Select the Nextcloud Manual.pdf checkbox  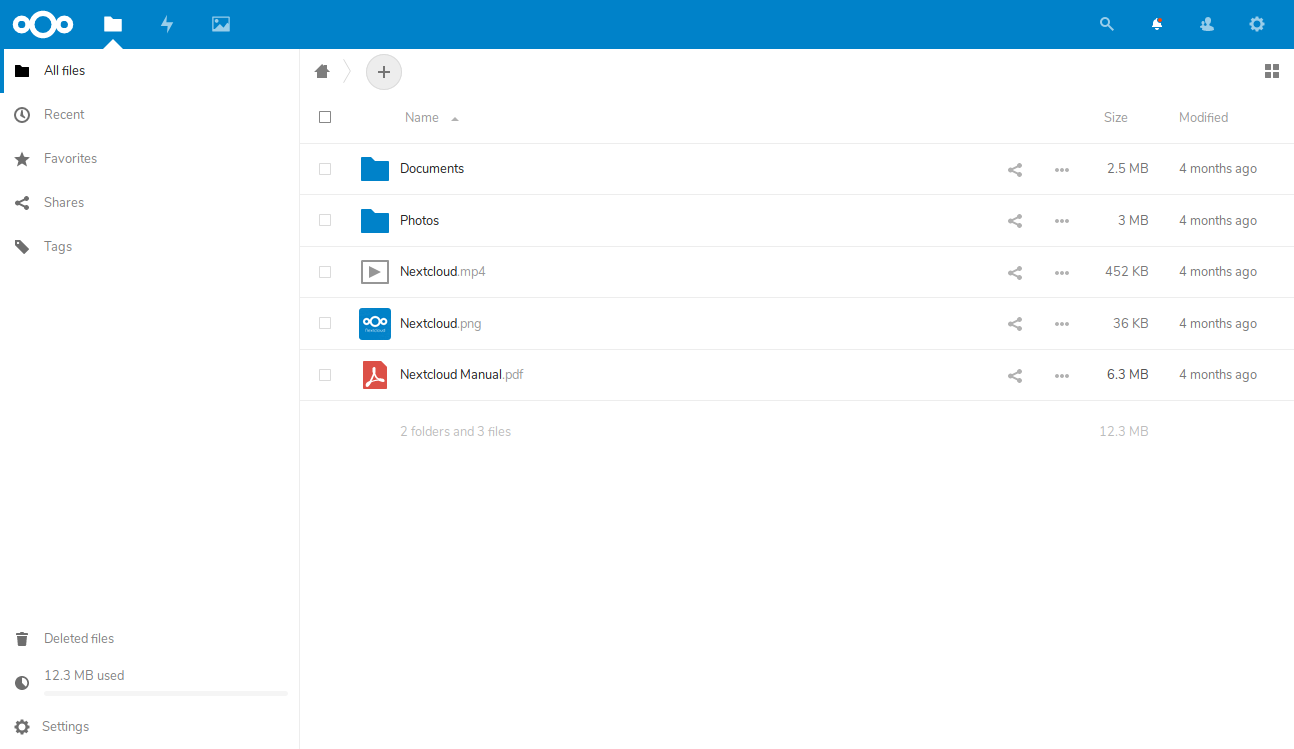[x=325, y=375]
